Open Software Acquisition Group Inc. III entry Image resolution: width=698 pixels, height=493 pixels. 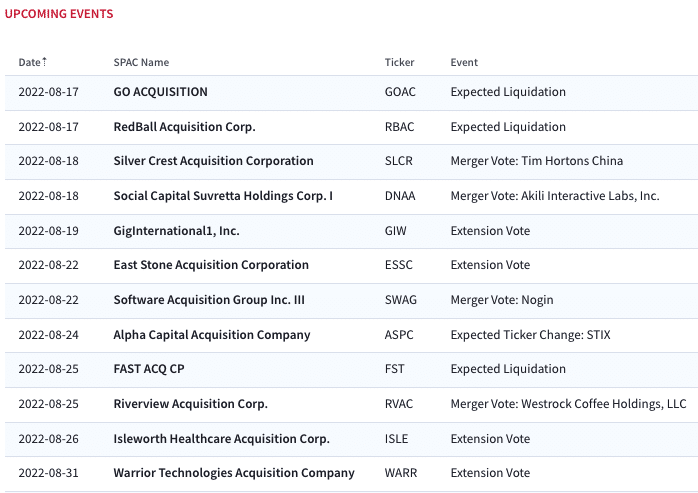click(x=209, y=300)
